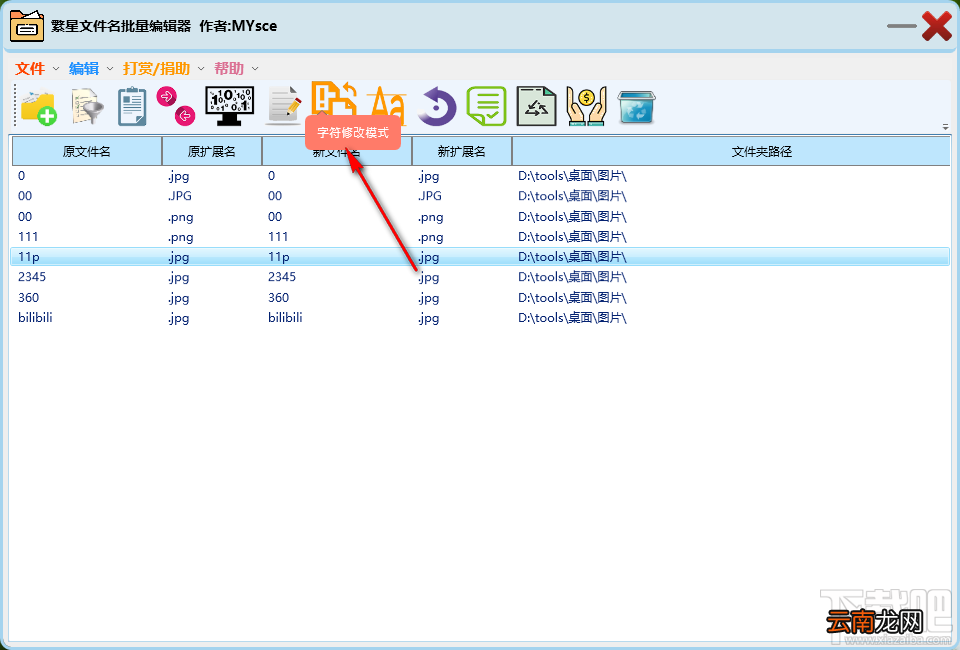Click the pink swap arrows icon

click(176, 106)
